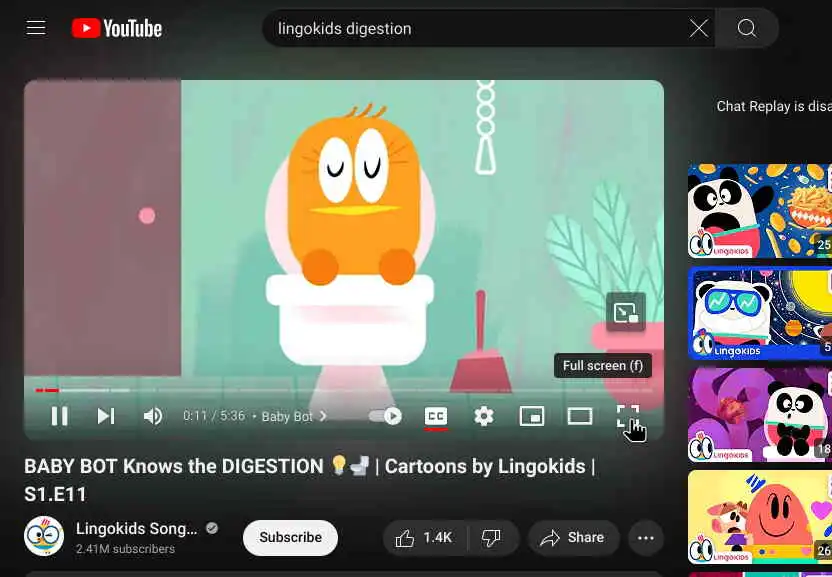Skip to the next video
Viewport: 832px width, 577px height.
106,416
